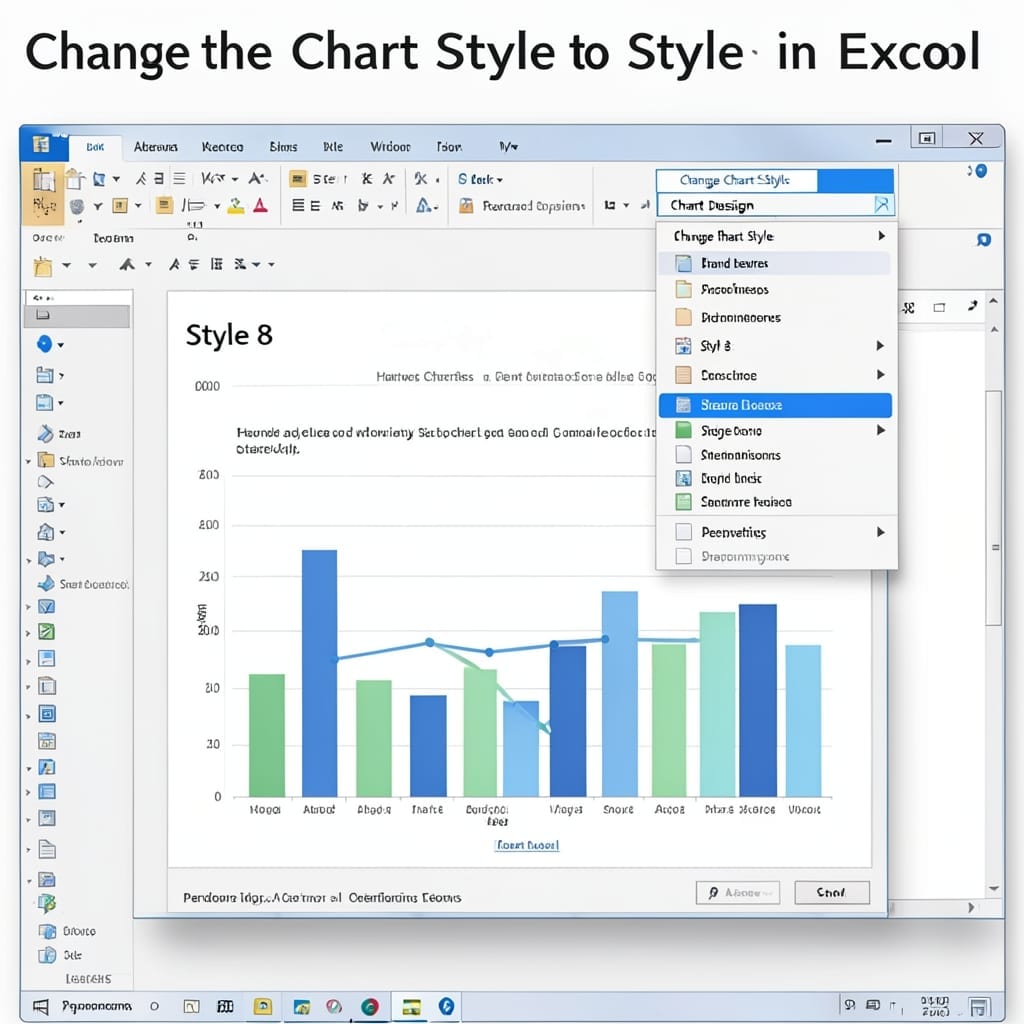This screenshot has height=1024, width=1024.
Task: Click the pin arrow icon in the right panel
Action: [x=972, y=306]
